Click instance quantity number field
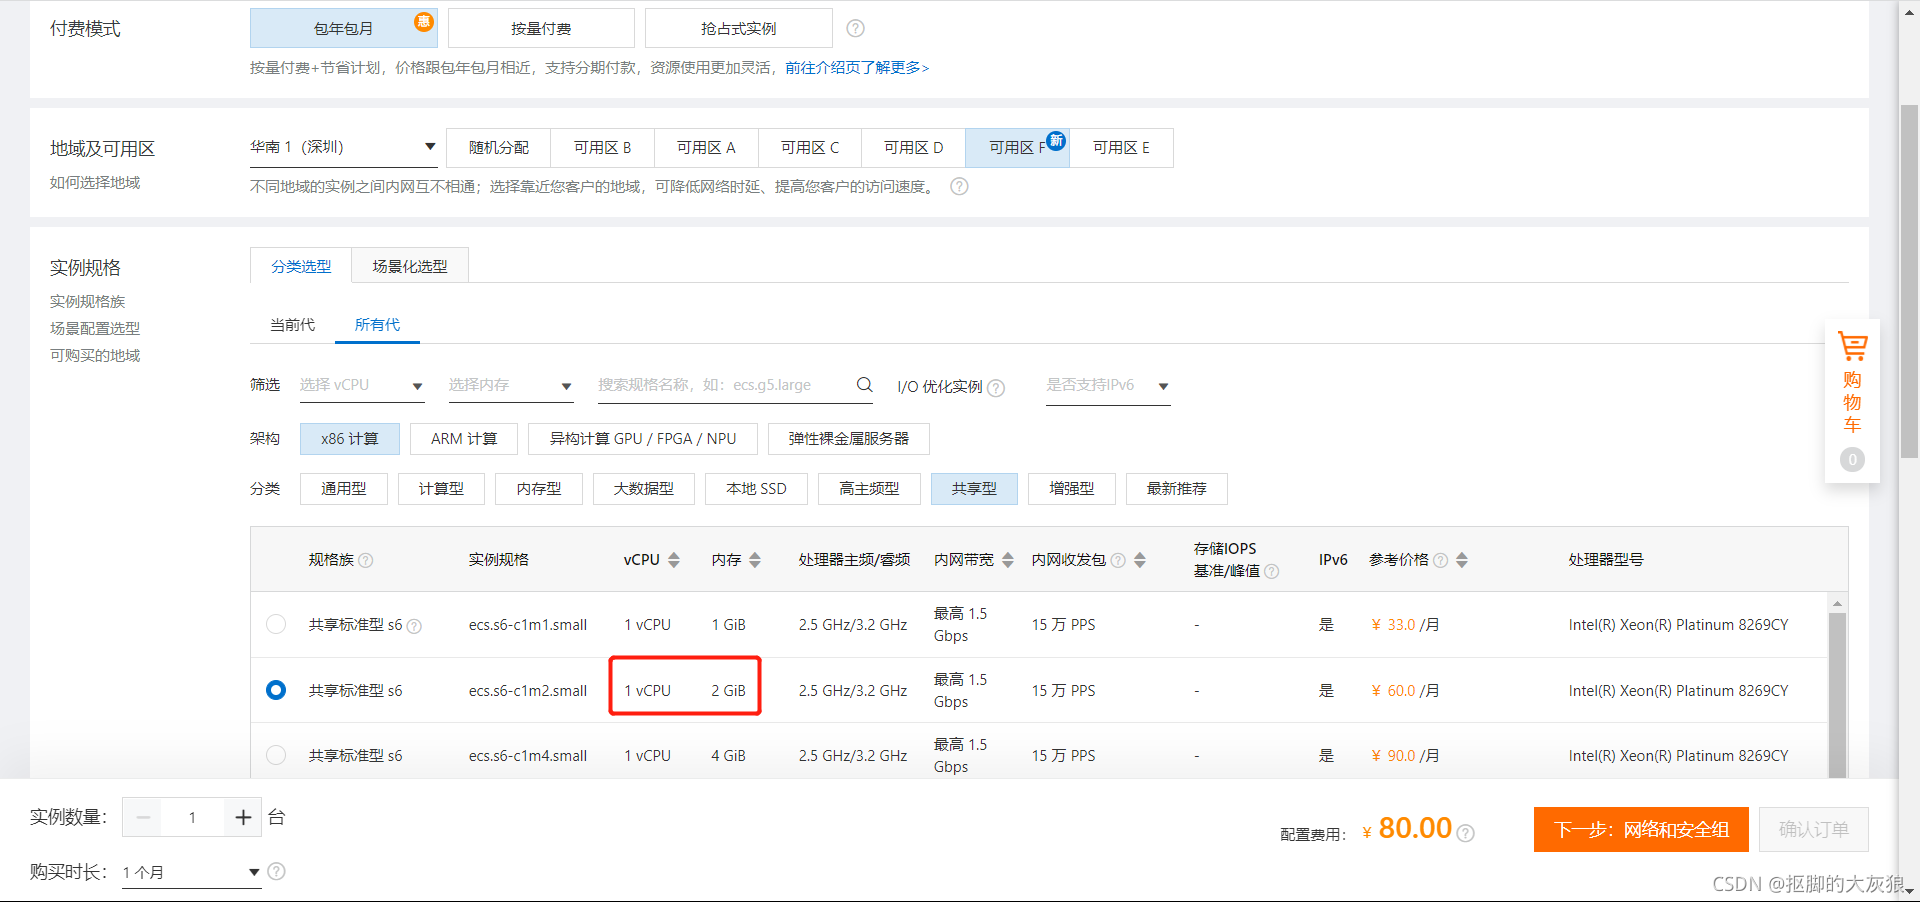The image size is (1920, 902). [x=192, y=817]
